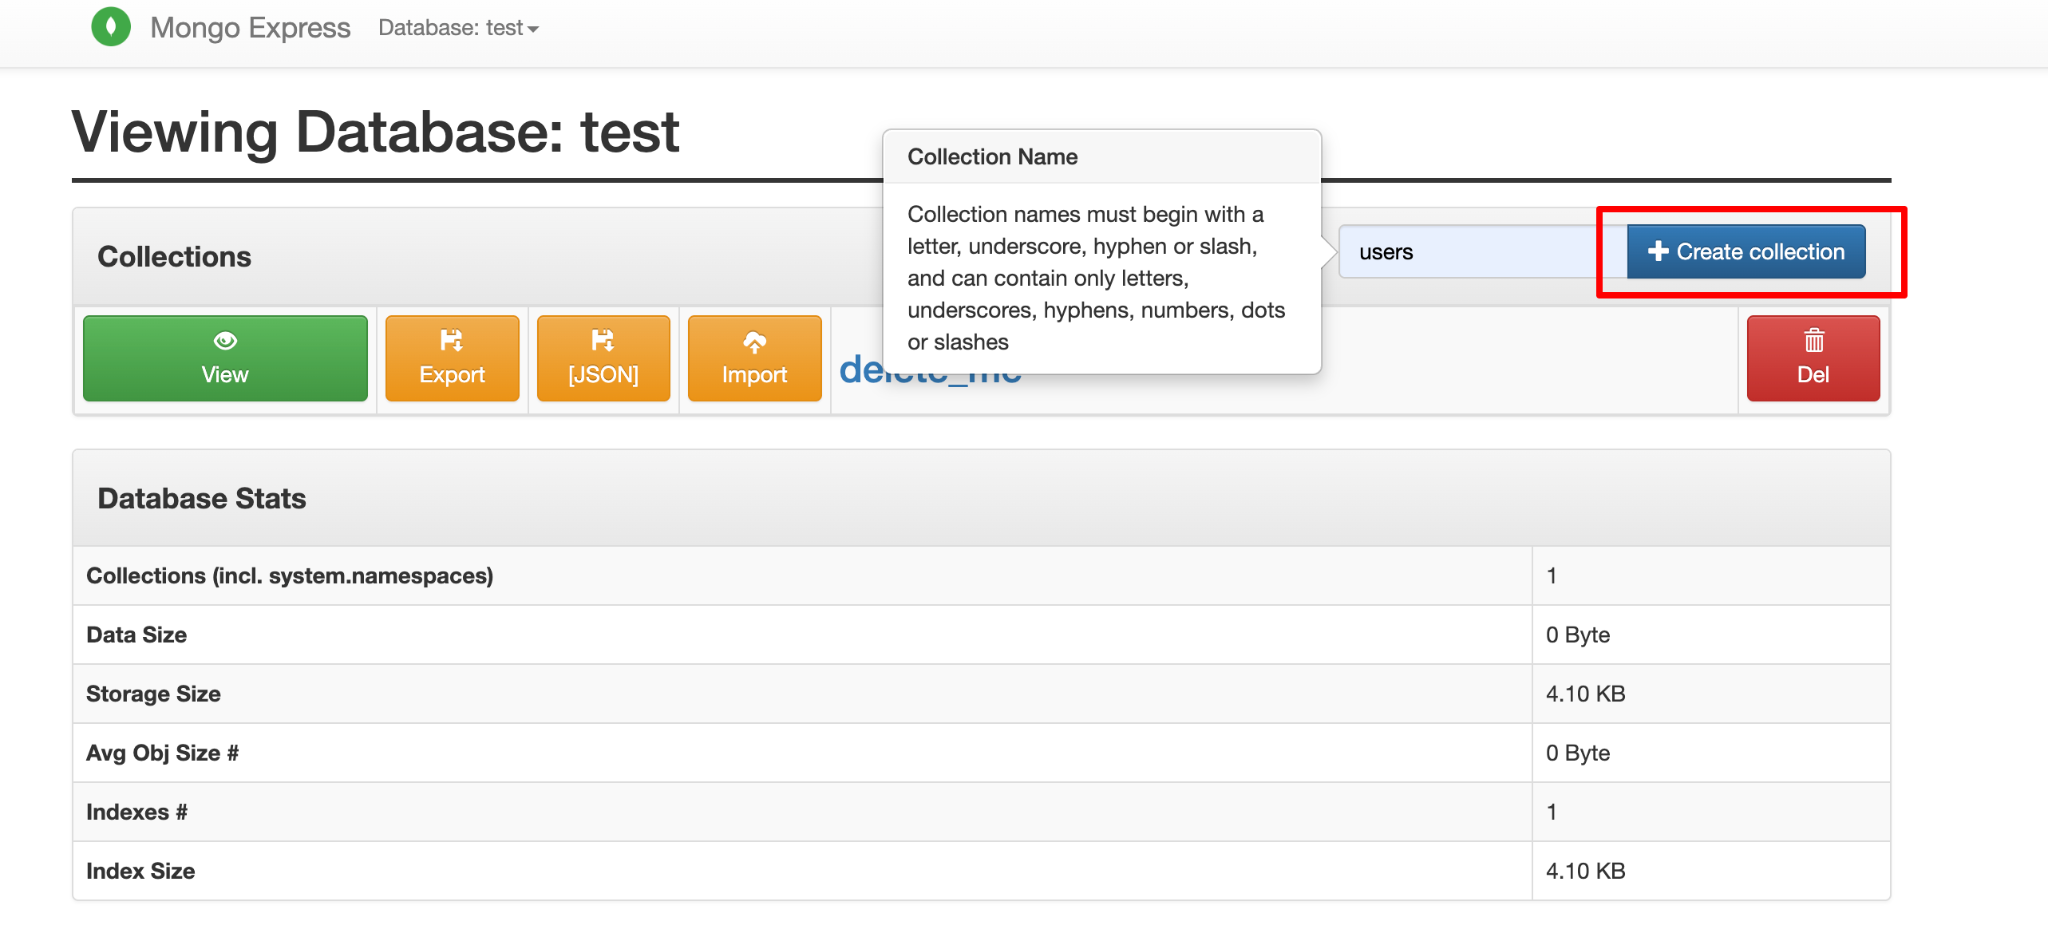Open the Database: test dropdown menu
2048x950 pixels.
tap(457, 28)
